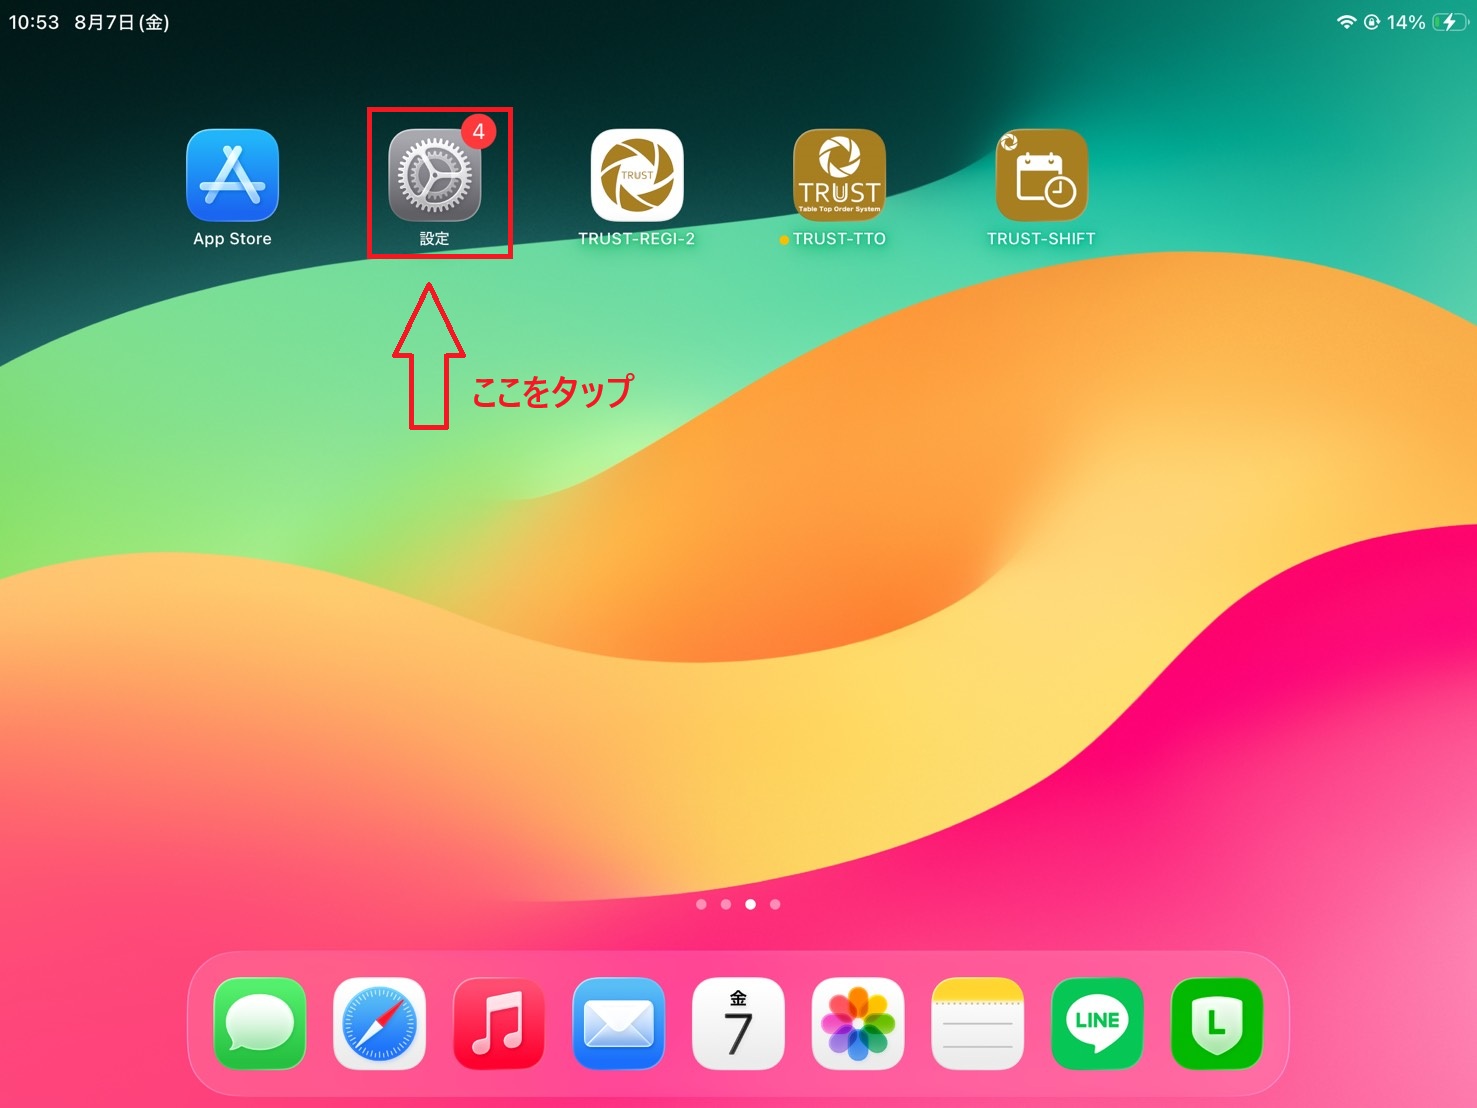Screen dimensions: 1477x1108
Task: Tap the Wi-Fi status icon
Action: [x=1347, y=22]
